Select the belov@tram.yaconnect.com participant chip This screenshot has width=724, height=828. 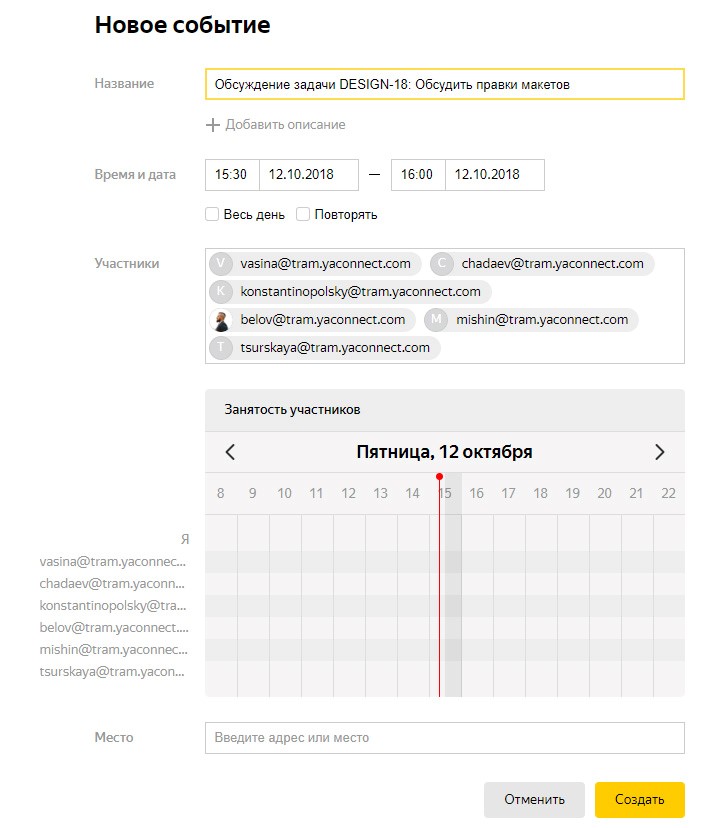click(x=312, y=320)
